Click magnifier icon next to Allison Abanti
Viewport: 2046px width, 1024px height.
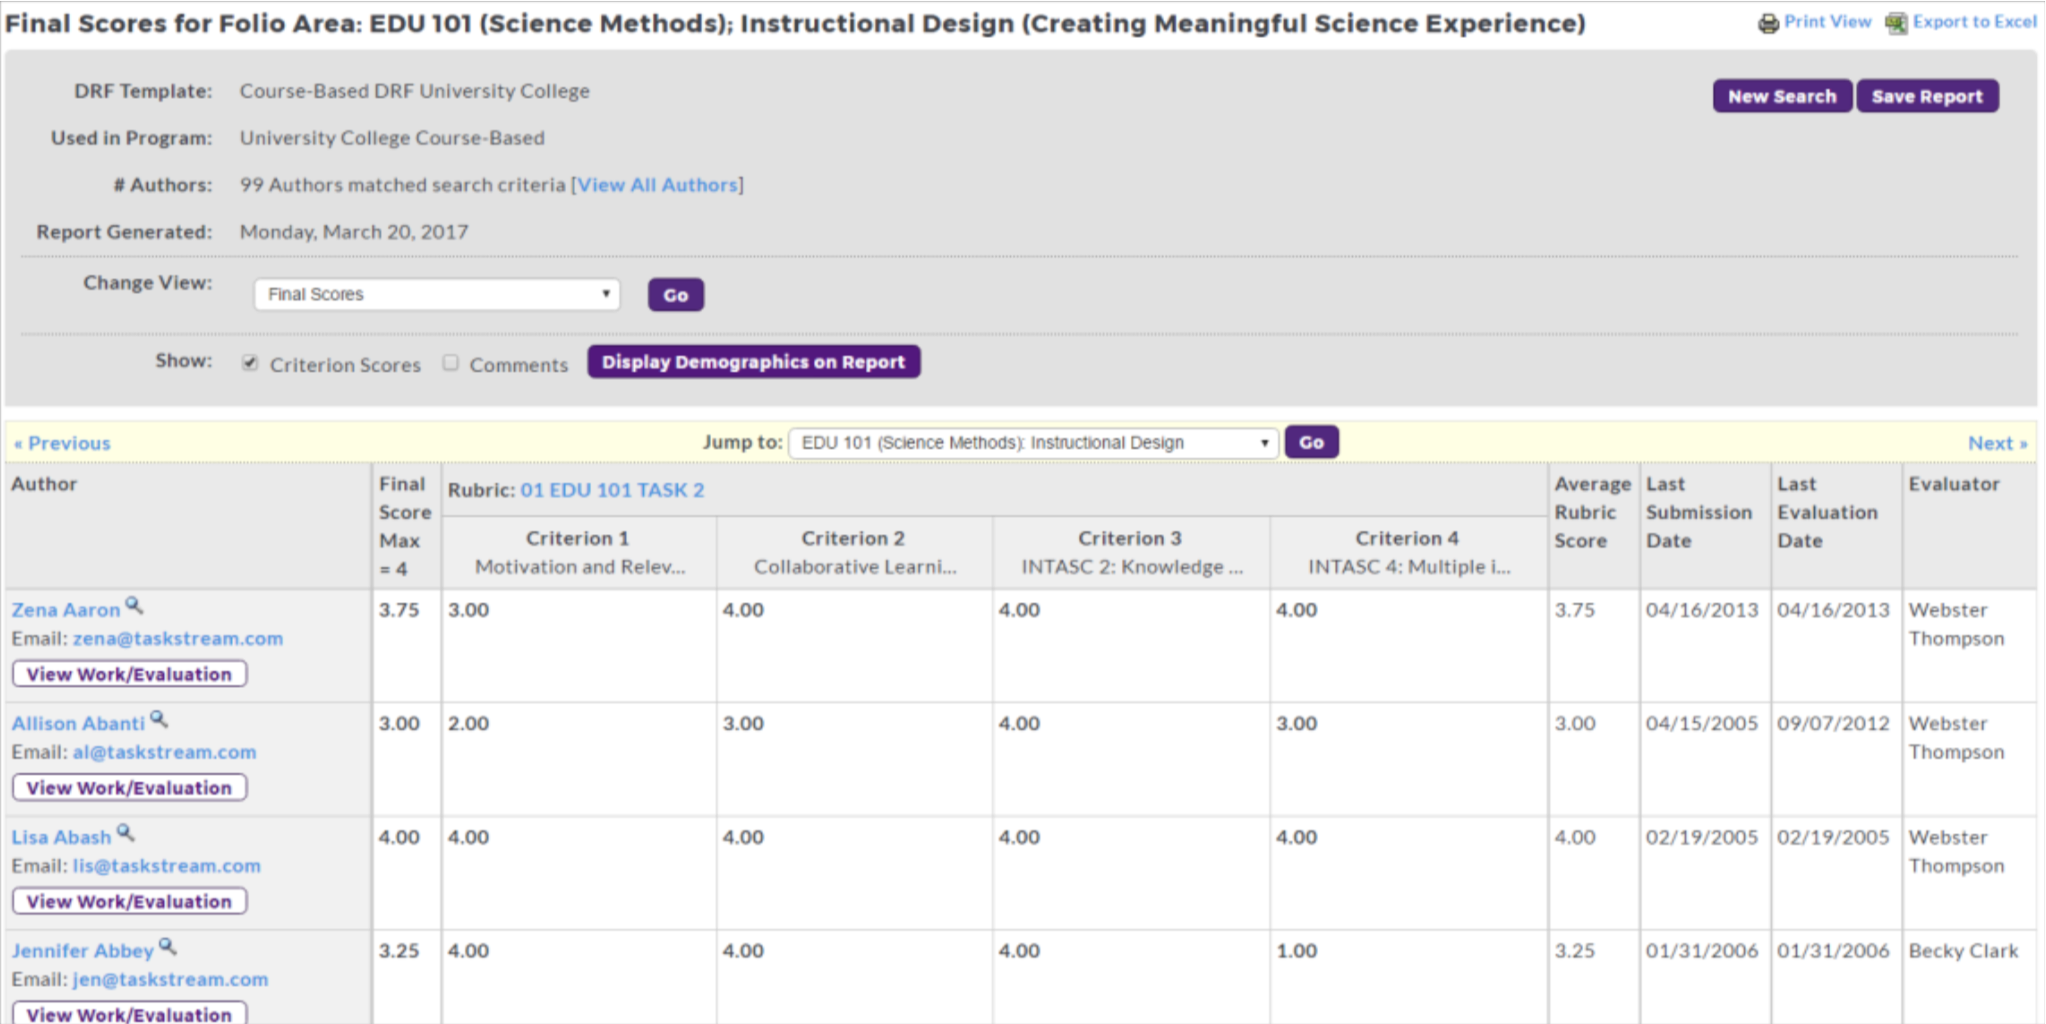pos(159,719)
